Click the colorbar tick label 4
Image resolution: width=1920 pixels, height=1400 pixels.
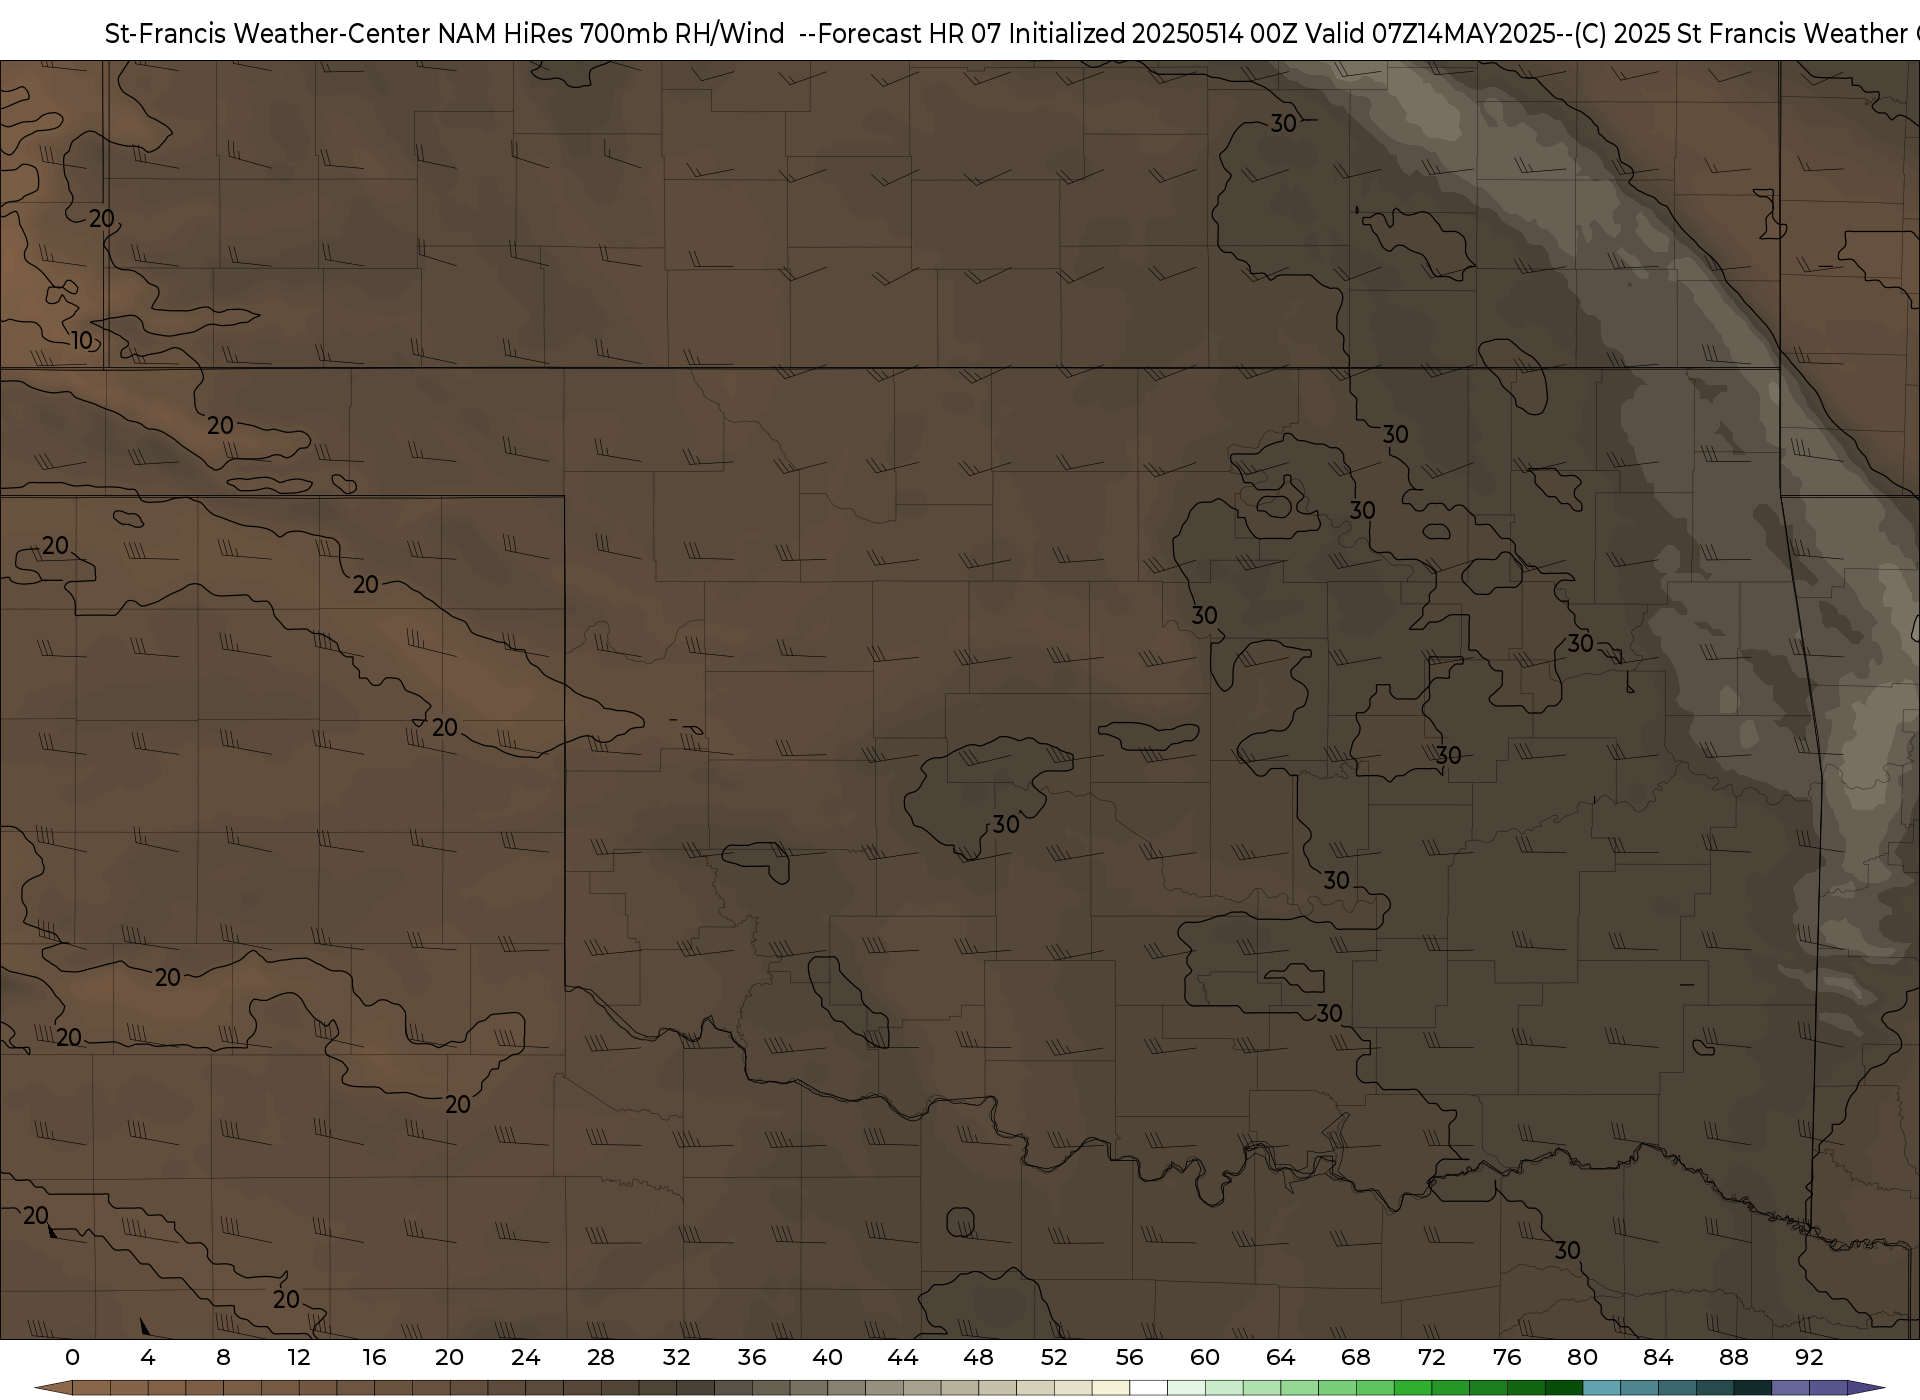click(x=148, y=1358)
